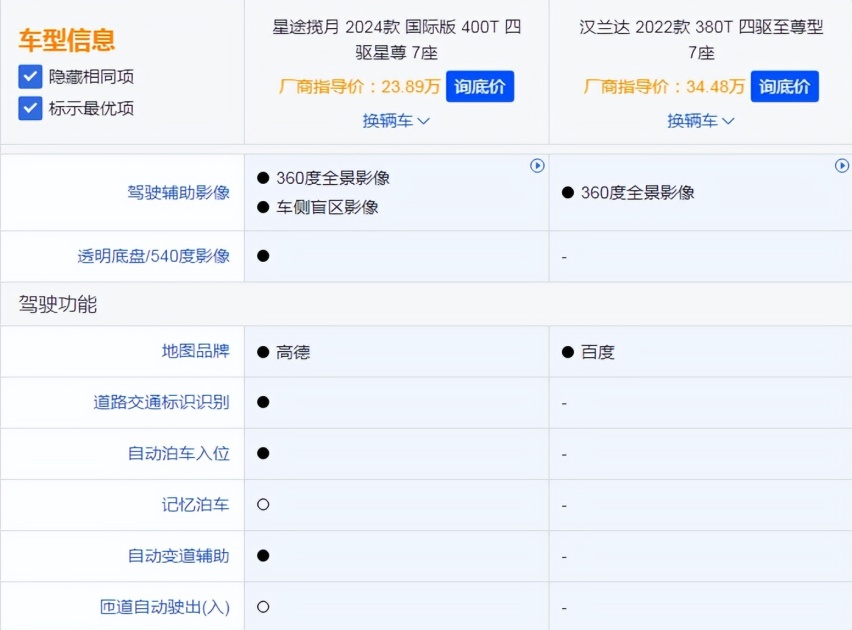
Task: Click optional circle marker in 记忆泊车 row
Action: [263, 504]
